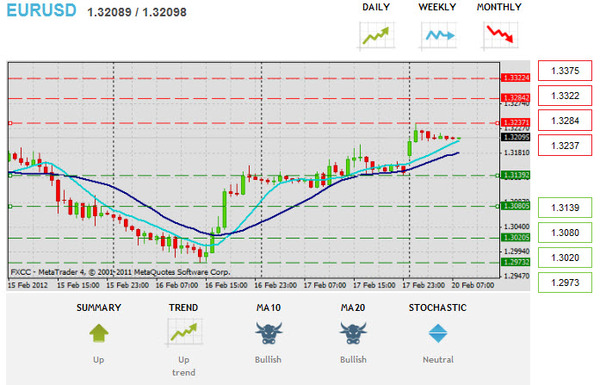Click the Monthly downtrend arrow icon
The image size is (600, 385).
[500, 36]
